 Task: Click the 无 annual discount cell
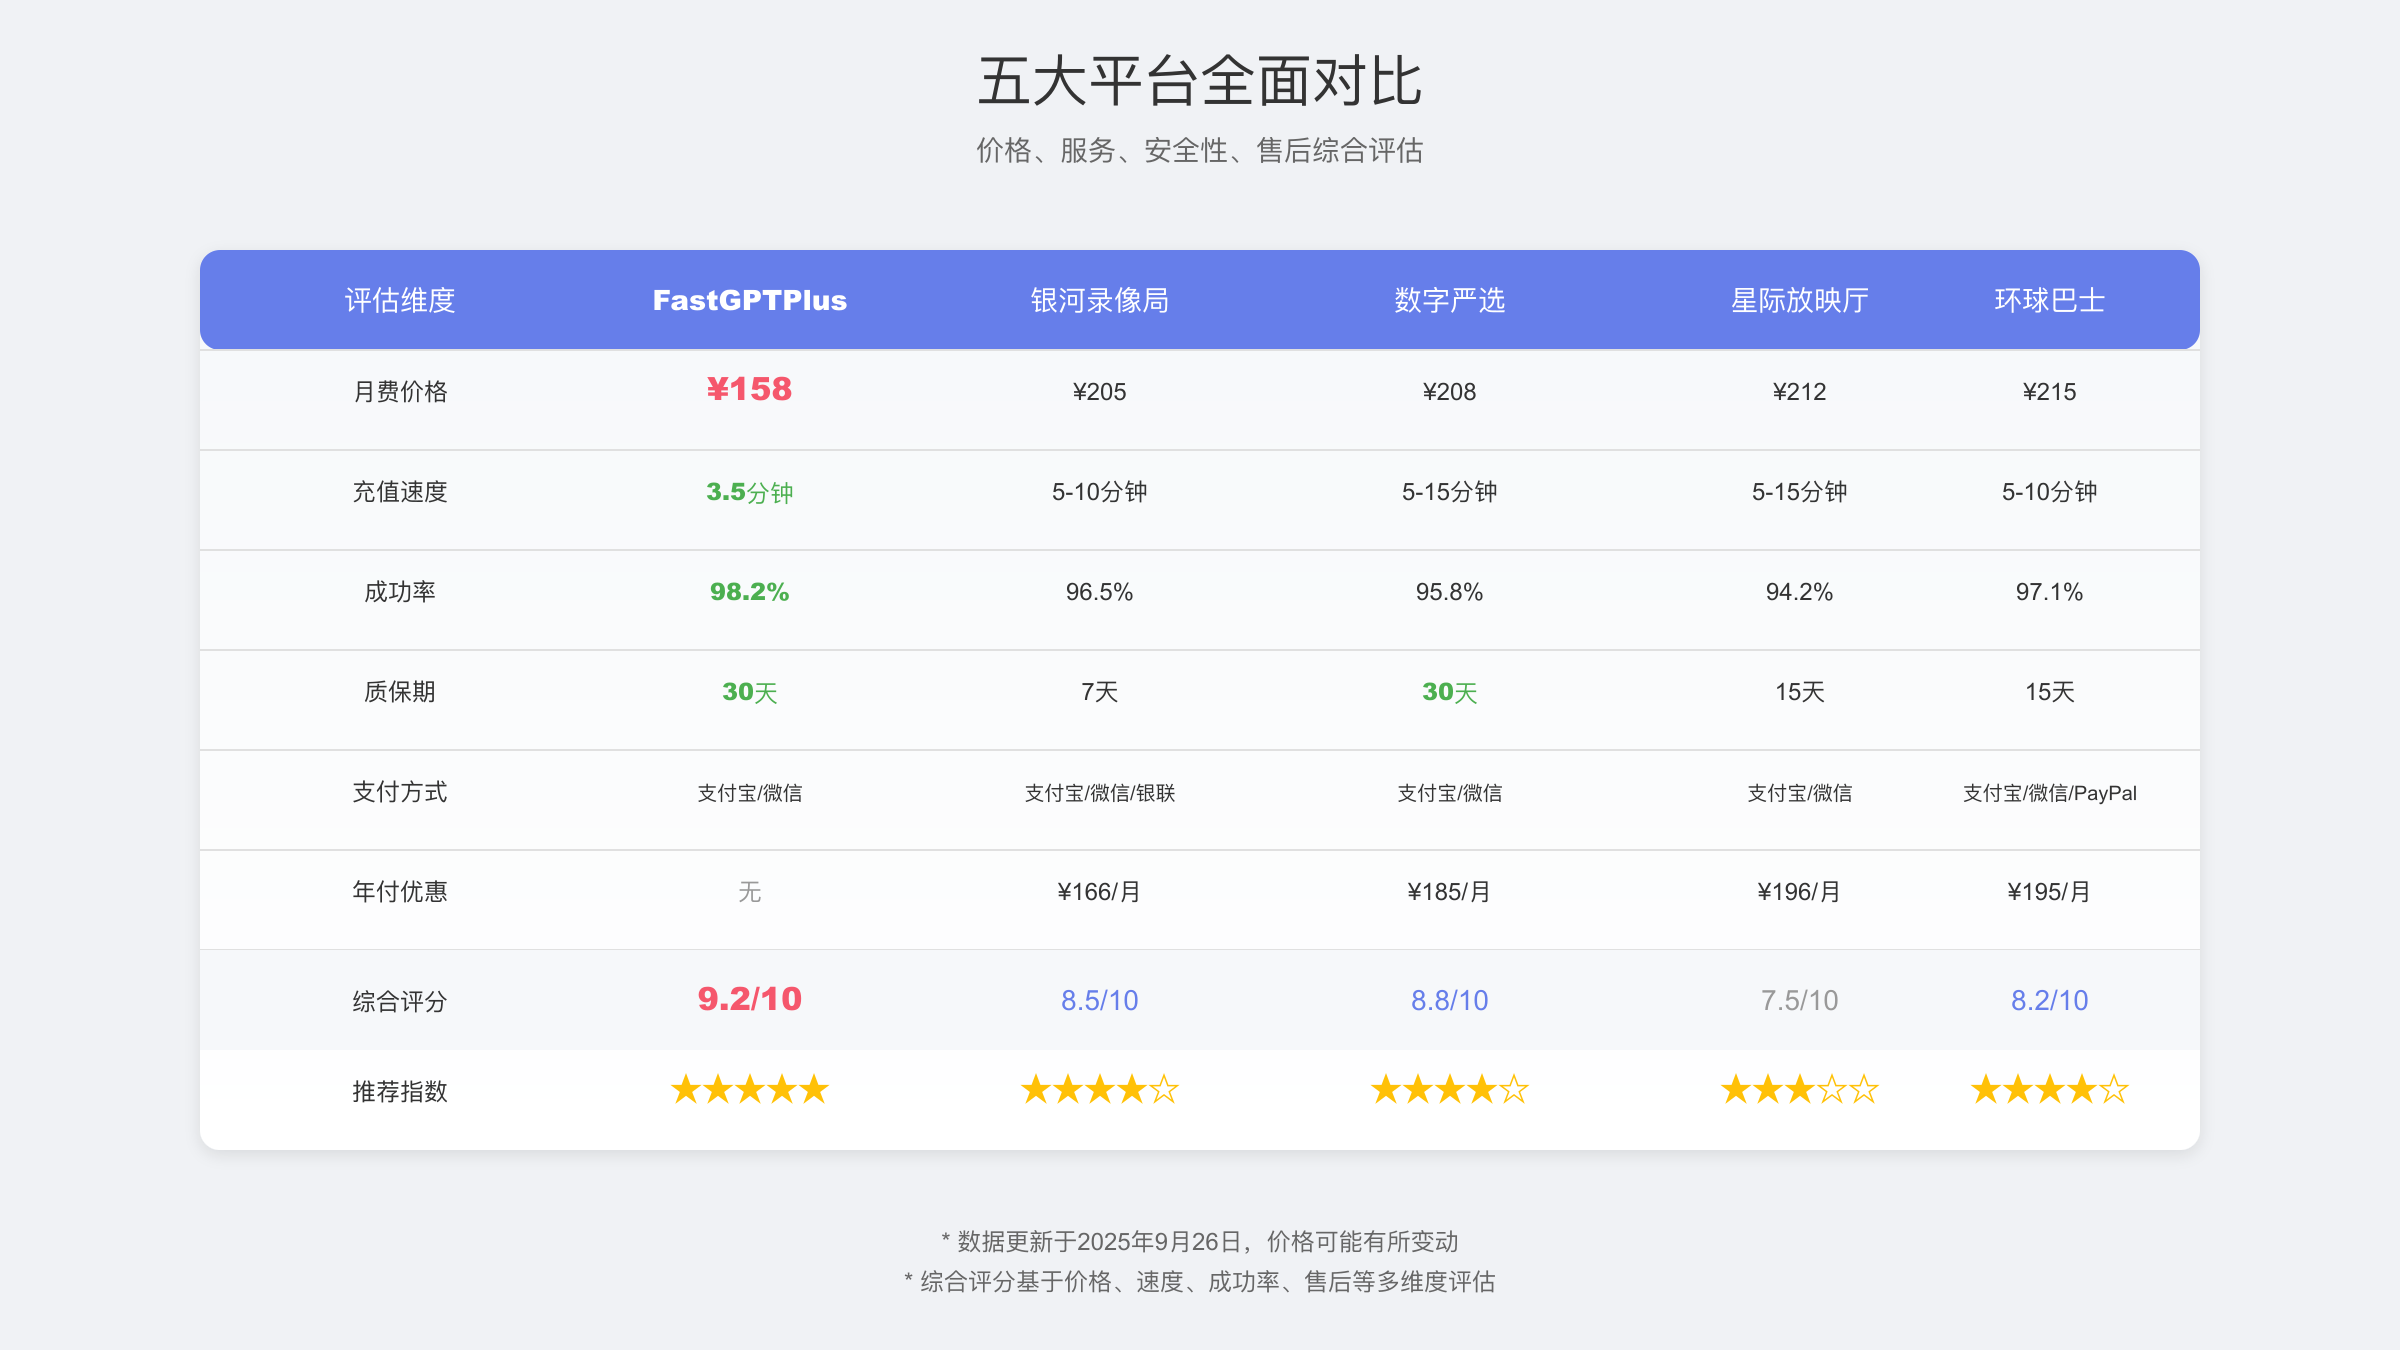[x=749, y=891]
